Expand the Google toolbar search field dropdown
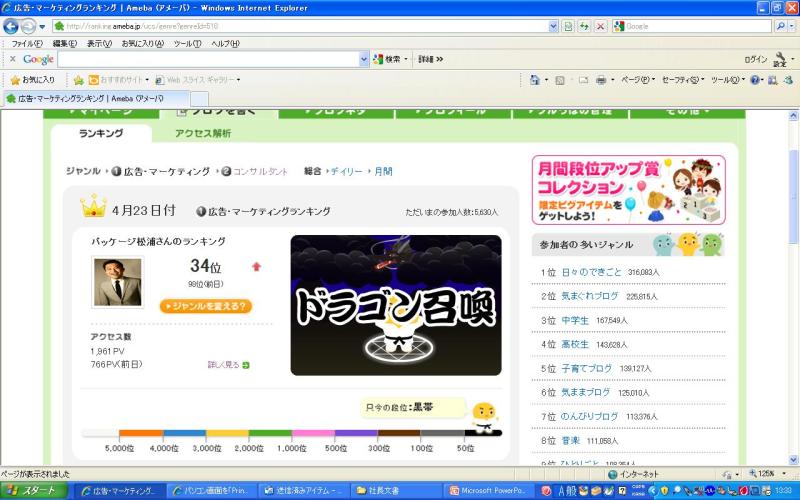Image resolution: width=800 pixels, height=500 pixels. click(363, 59)
